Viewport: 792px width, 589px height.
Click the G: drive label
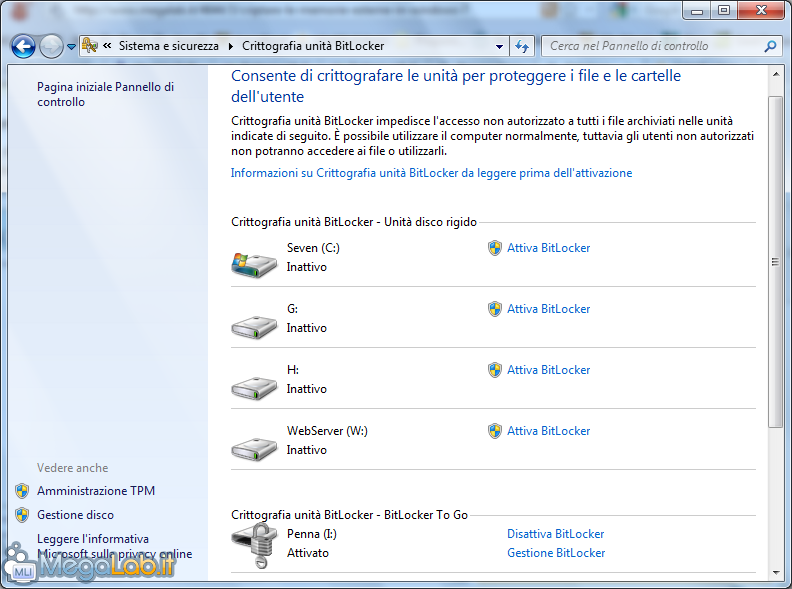[292, 309]
